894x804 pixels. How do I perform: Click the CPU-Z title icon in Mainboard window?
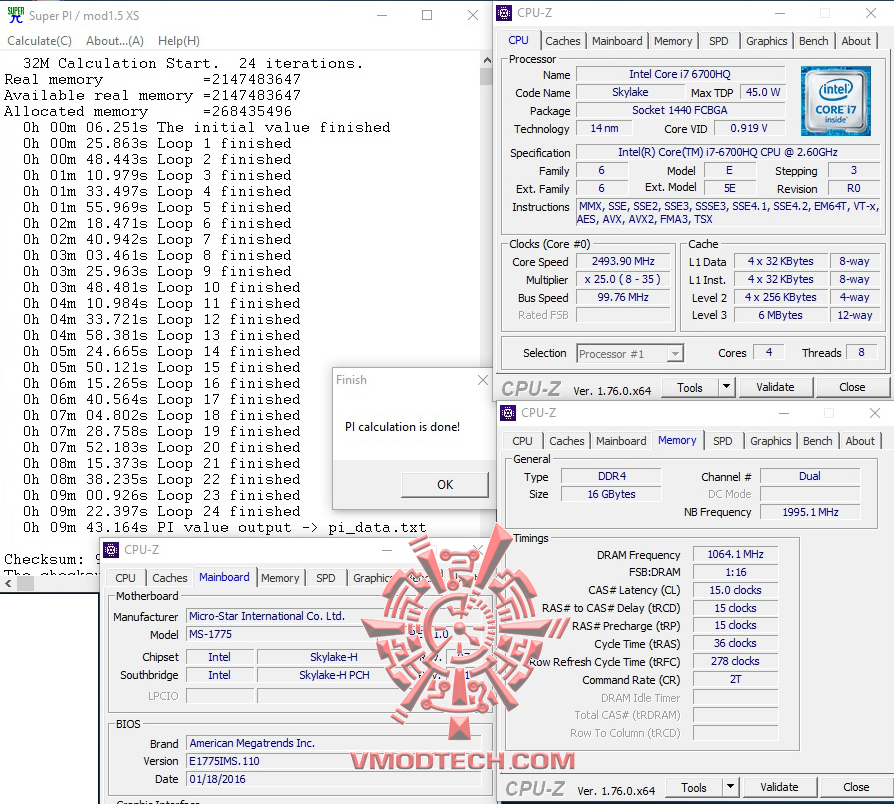[111, 550]
